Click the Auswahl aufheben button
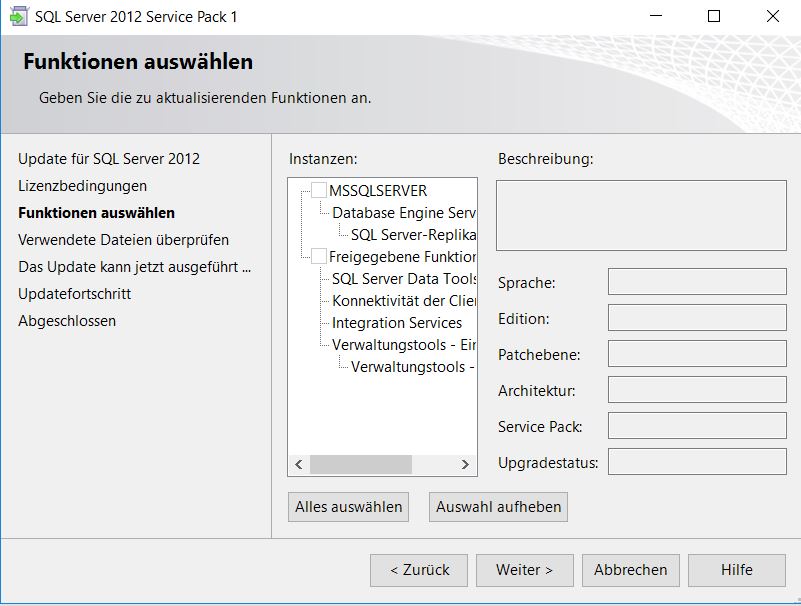 [x=499, y=507]
